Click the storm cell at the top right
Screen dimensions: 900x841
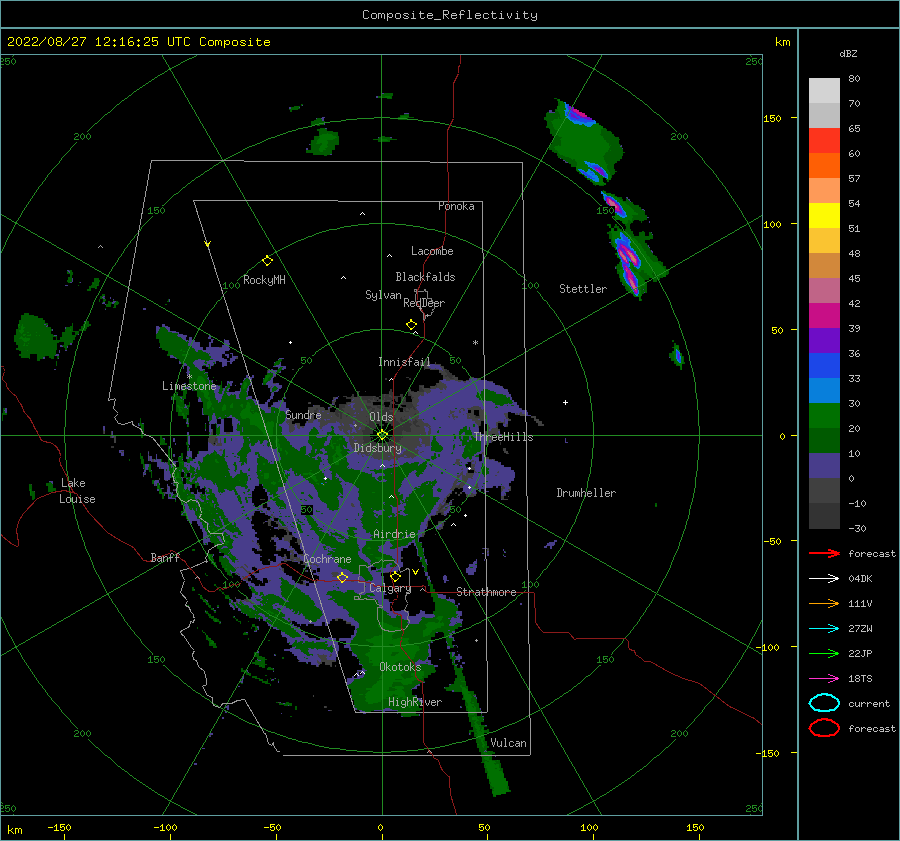coord(583,139)
